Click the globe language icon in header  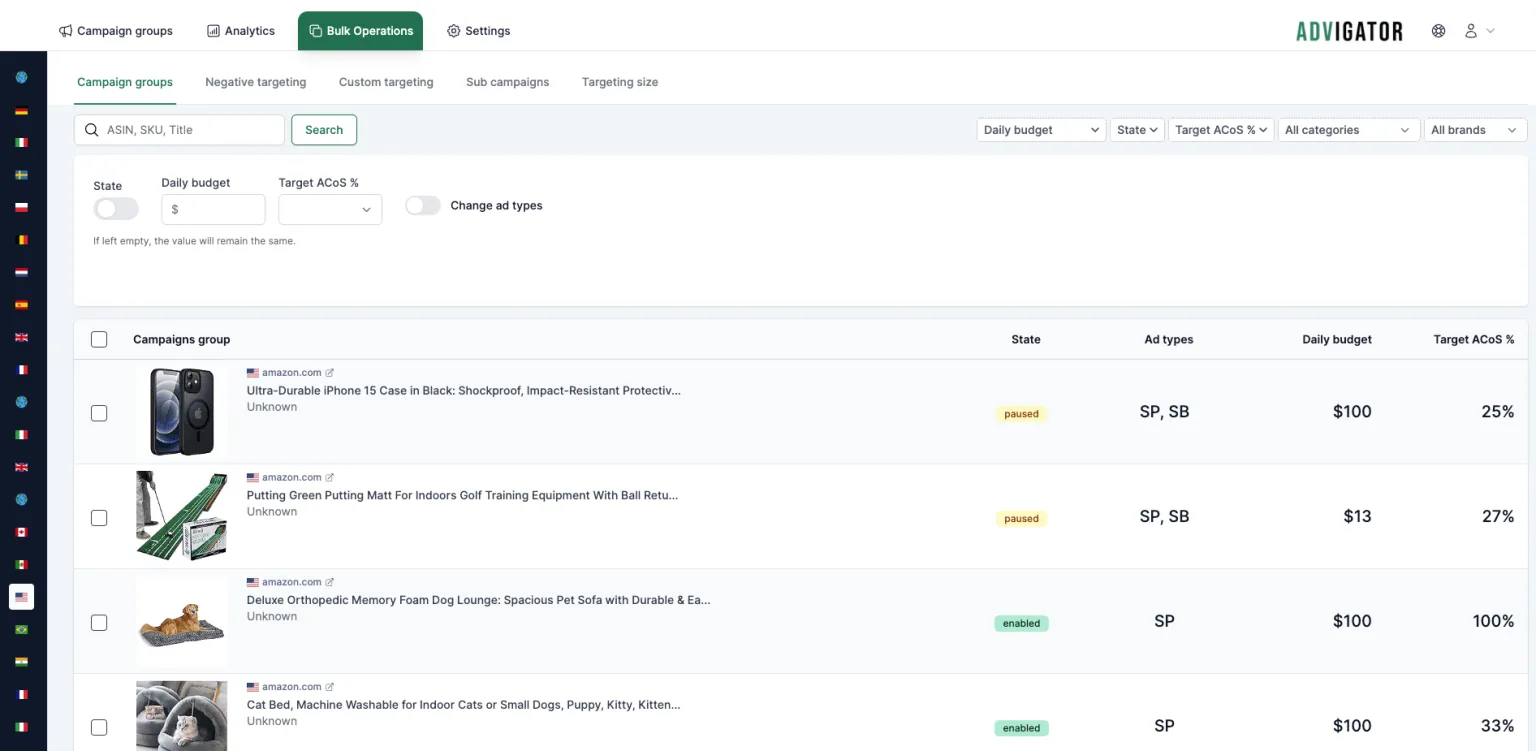coord(1438,31)
